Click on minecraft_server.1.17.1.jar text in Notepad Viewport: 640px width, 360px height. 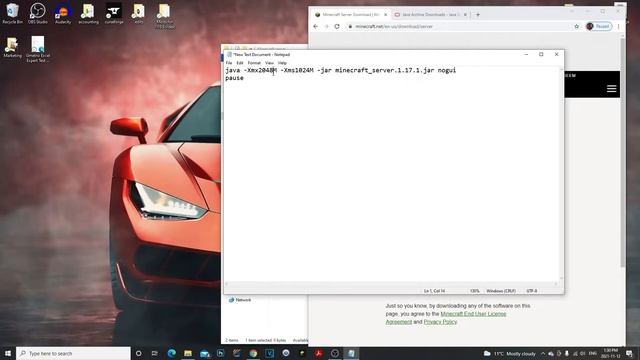(x=384, y=70)
